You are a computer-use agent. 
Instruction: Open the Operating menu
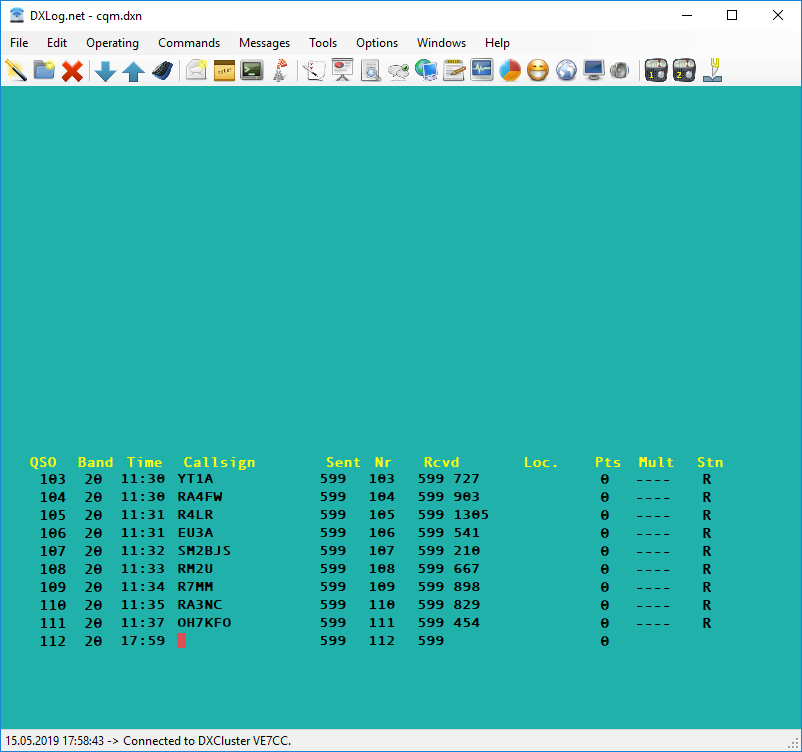[x=113, y=43]
